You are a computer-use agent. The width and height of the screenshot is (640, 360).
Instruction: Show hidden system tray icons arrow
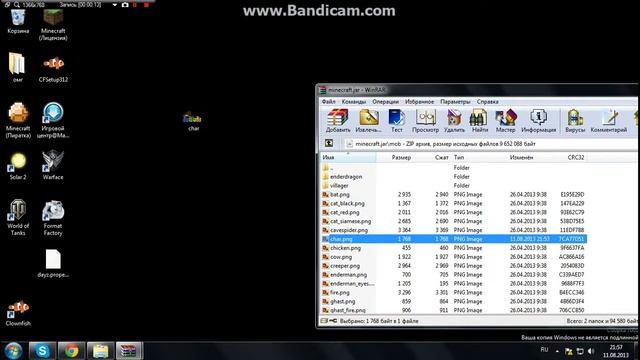point(557,351)
